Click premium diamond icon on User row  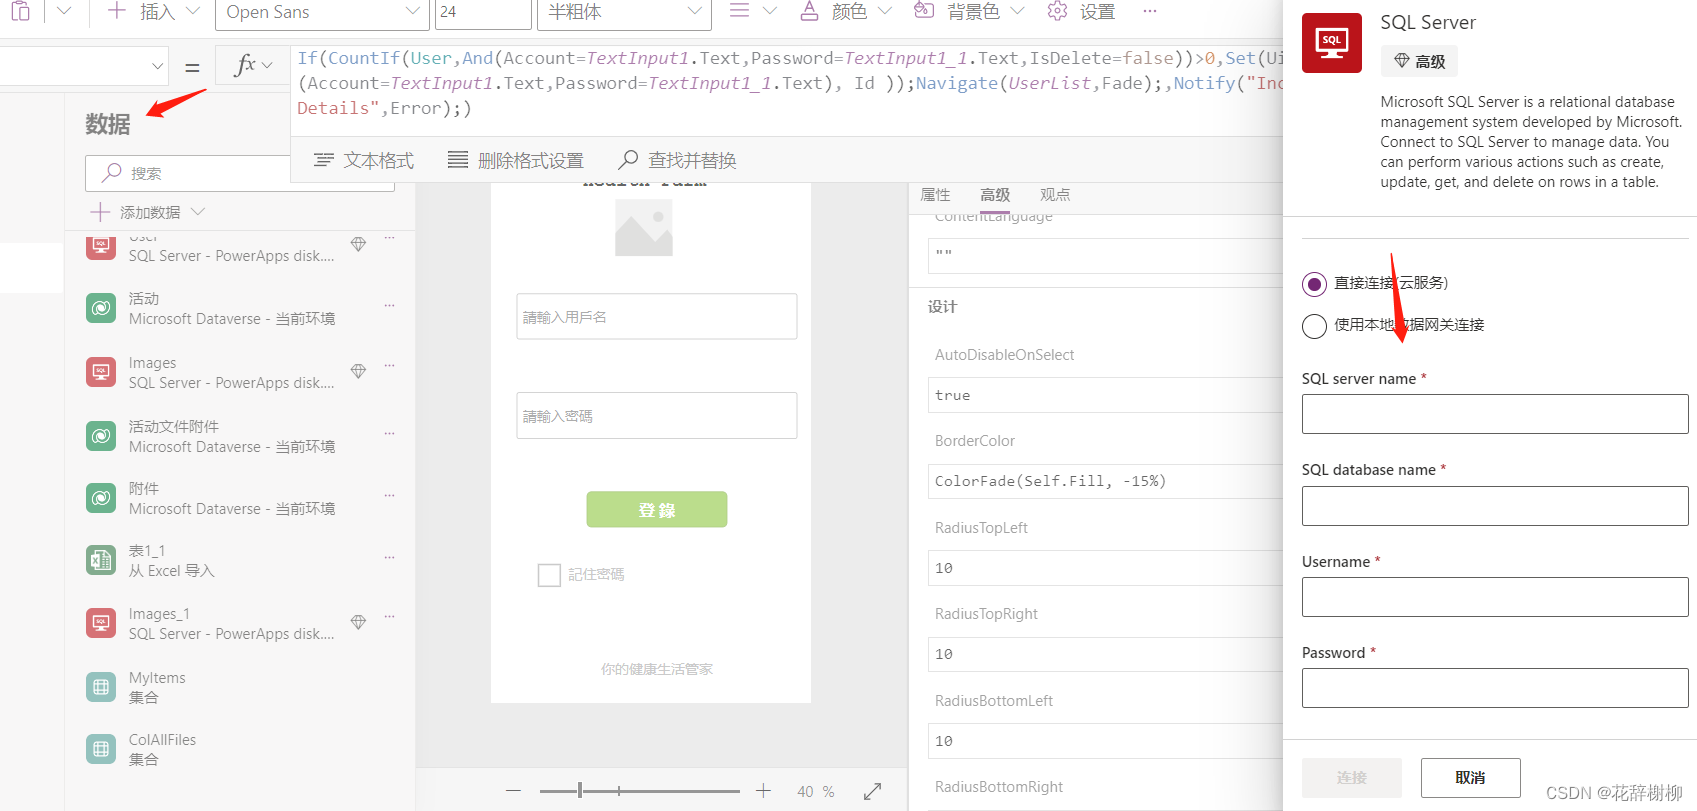click(x=358, y=245)
